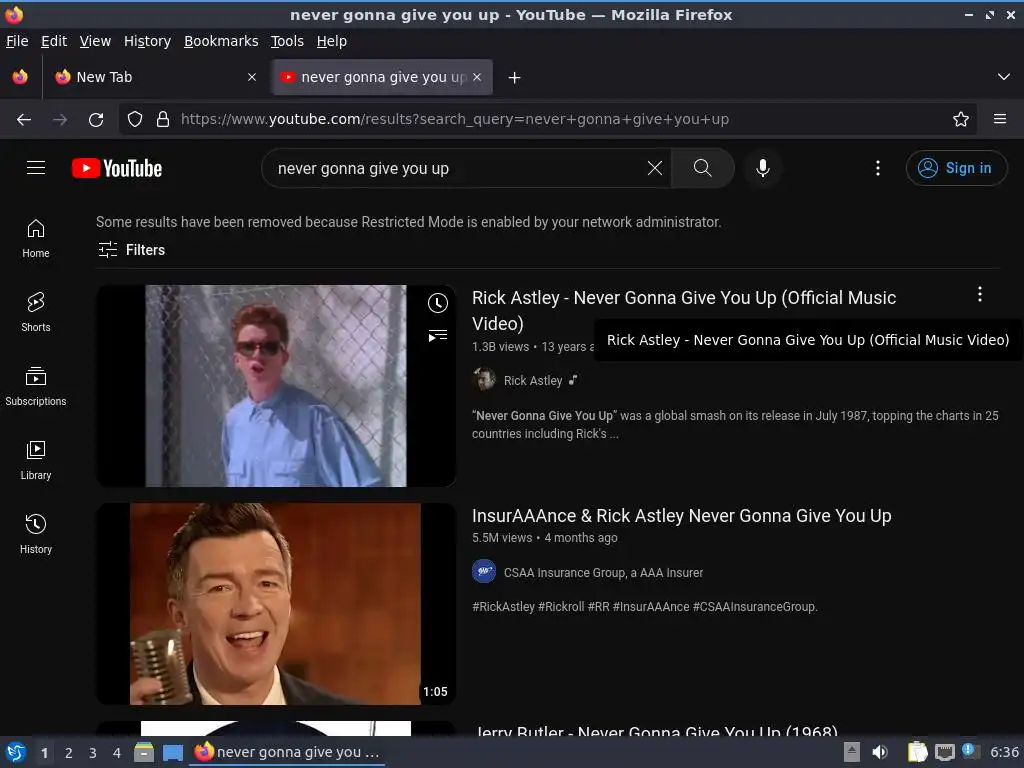Viewport: 1024px width, 768px height.
Task: Open the File menu
Action: coord(17,41)
